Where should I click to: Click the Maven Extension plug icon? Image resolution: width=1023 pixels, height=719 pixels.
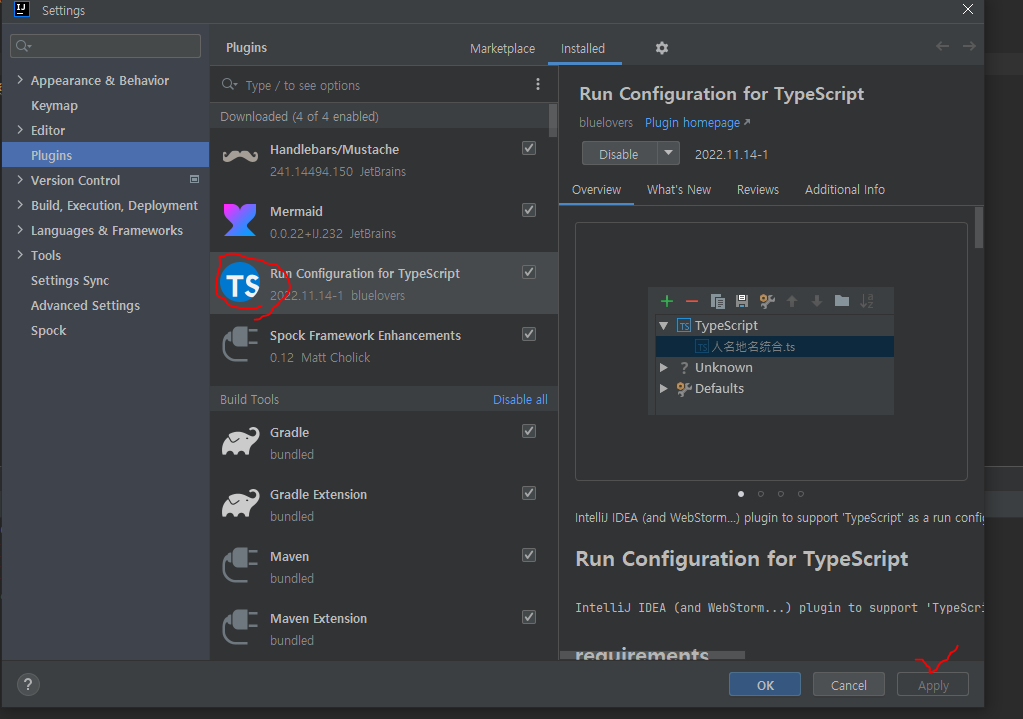point(240,627)
